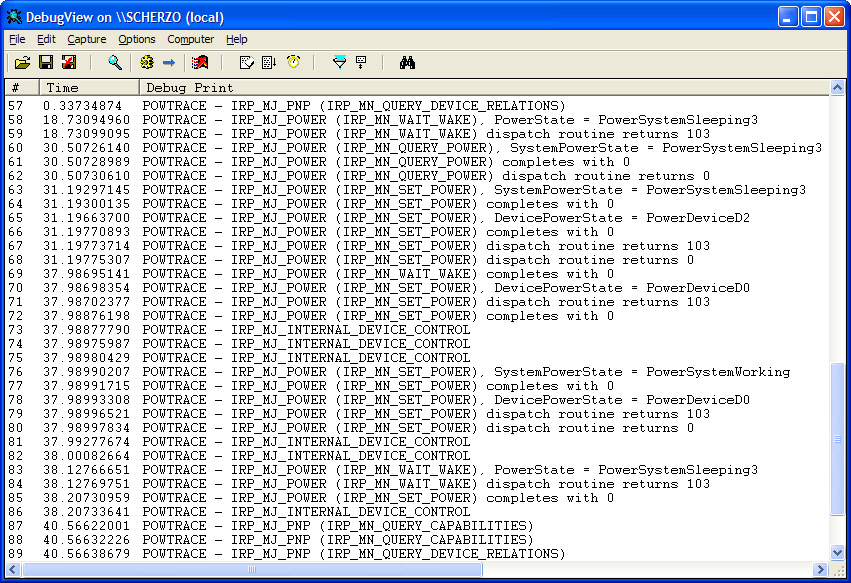The height and width of the screenshot is (583, 851).
Task: Expand the Computer menu
Action: (190, 39)
